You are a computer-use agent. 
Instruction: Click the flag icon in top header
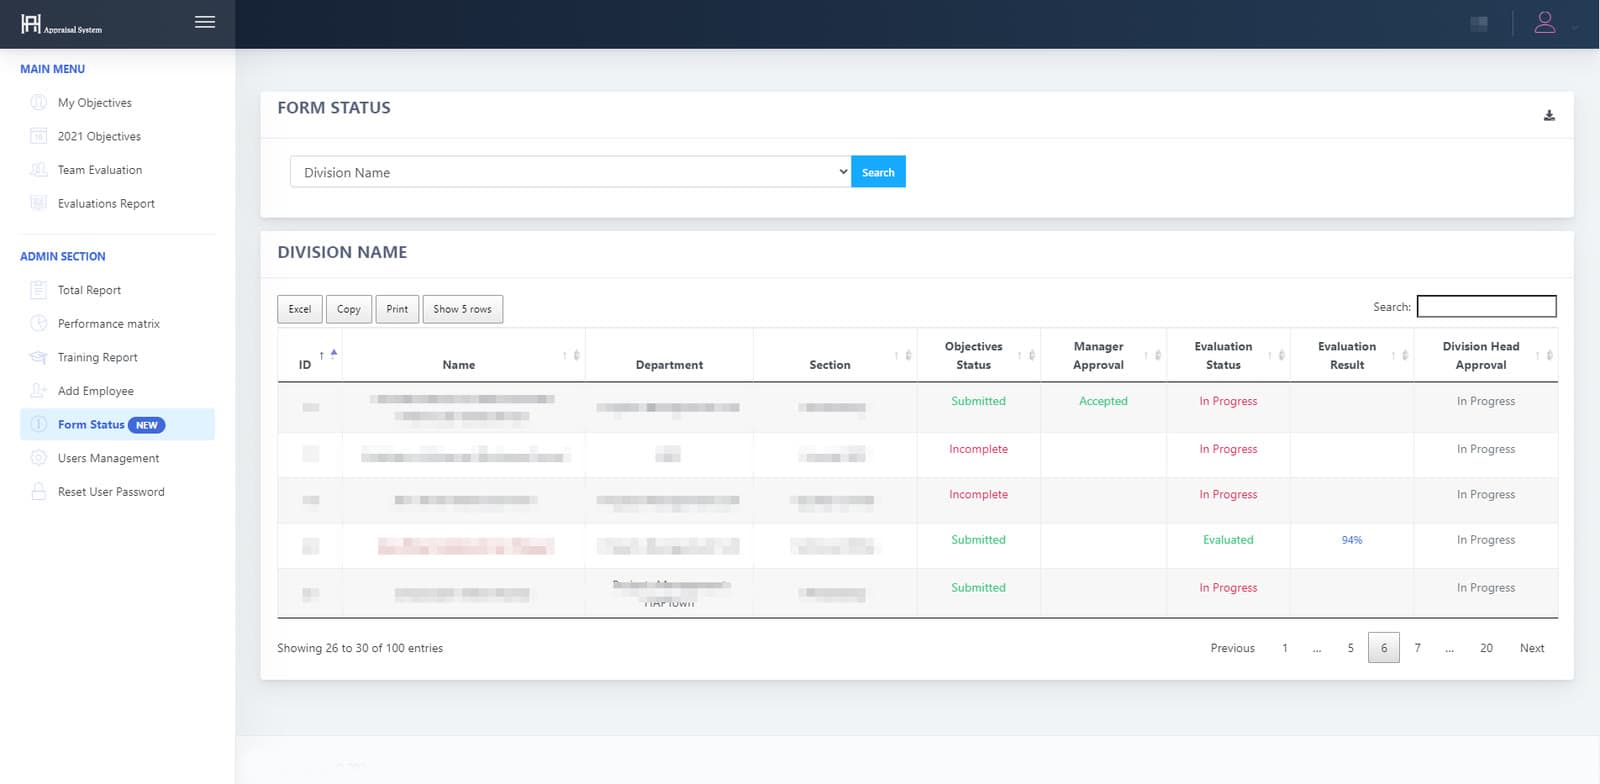(x=1479, y=23)
